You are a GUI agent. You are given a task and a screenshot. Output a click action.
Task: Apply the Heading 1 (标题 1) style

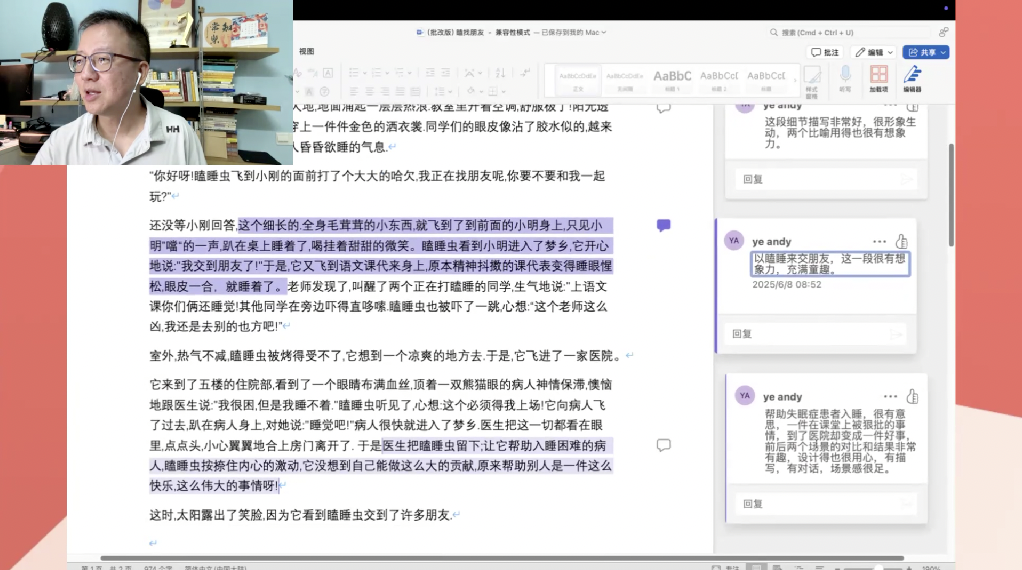[x=672, y=78]
